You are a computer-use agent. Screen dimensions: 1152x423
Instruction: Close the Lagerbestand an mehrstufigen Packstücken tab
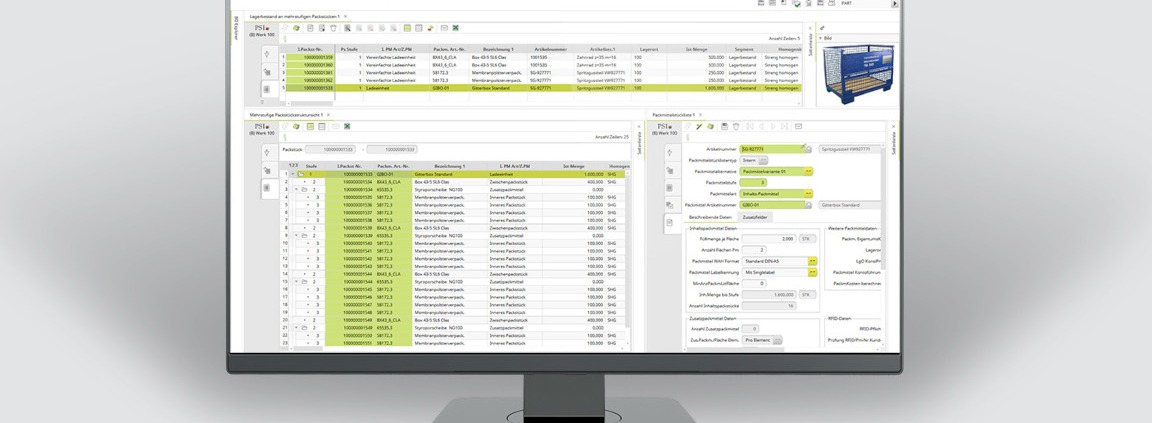click(x=345, y=16)
